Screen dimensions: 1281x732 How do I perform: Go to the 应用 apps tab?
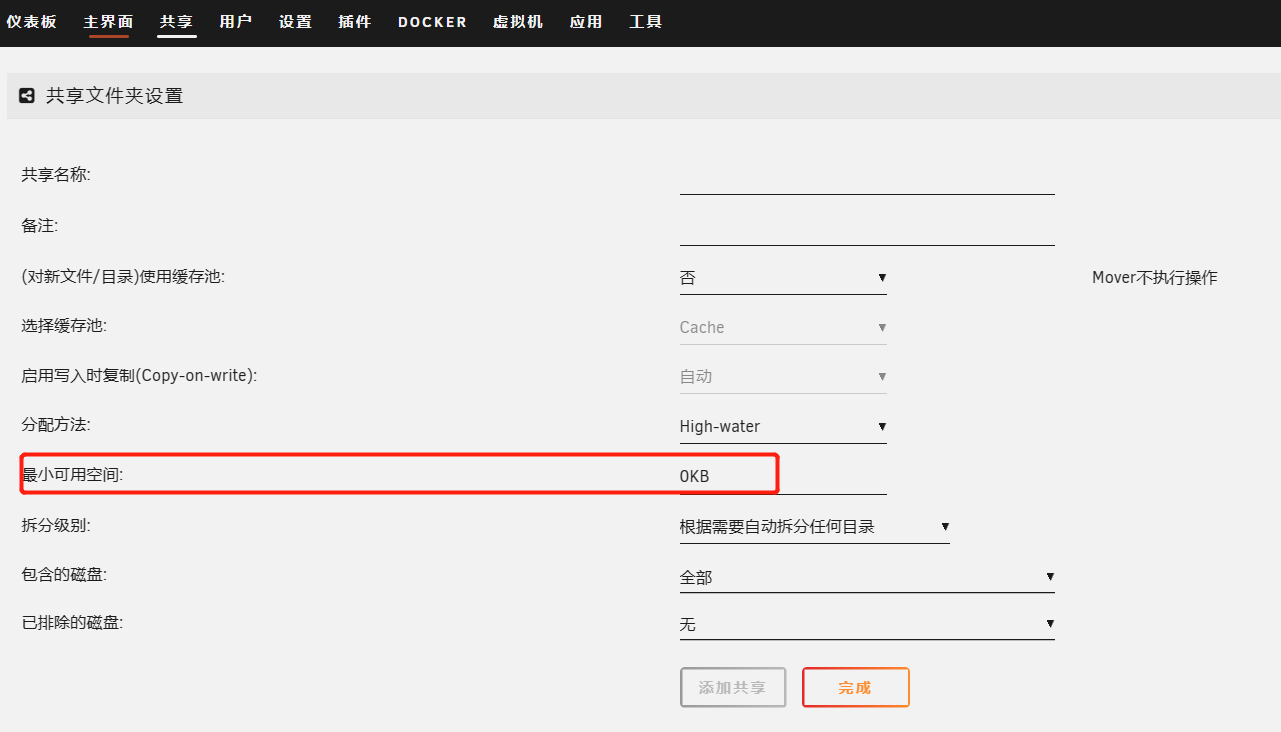(586, 21)
